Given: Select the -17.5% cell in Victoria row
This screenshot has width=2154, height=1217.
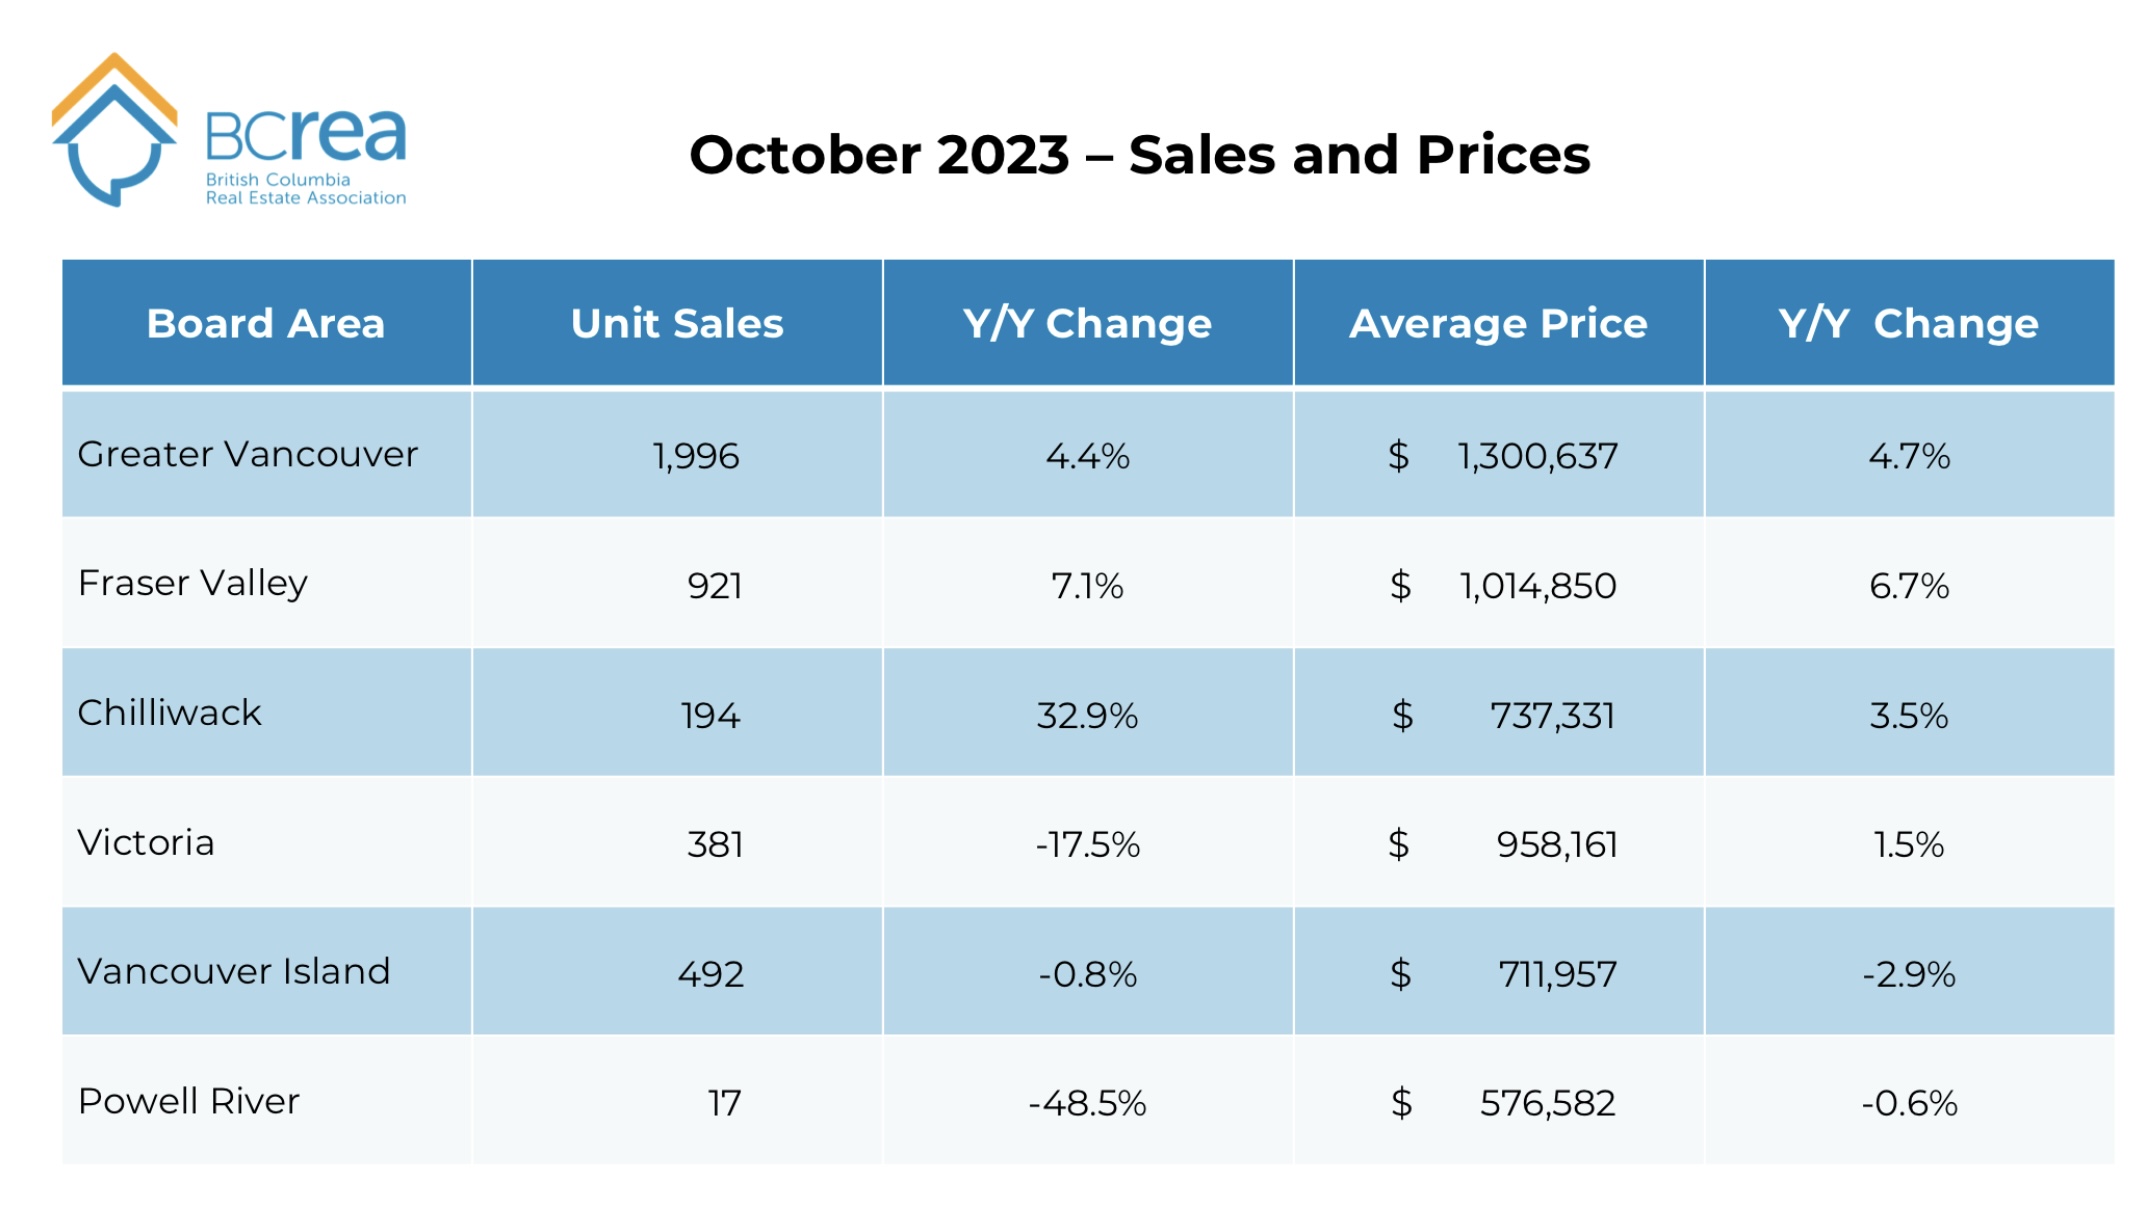Looking at the screenshot, I should pyautogui.click(x=1087, y=845).
